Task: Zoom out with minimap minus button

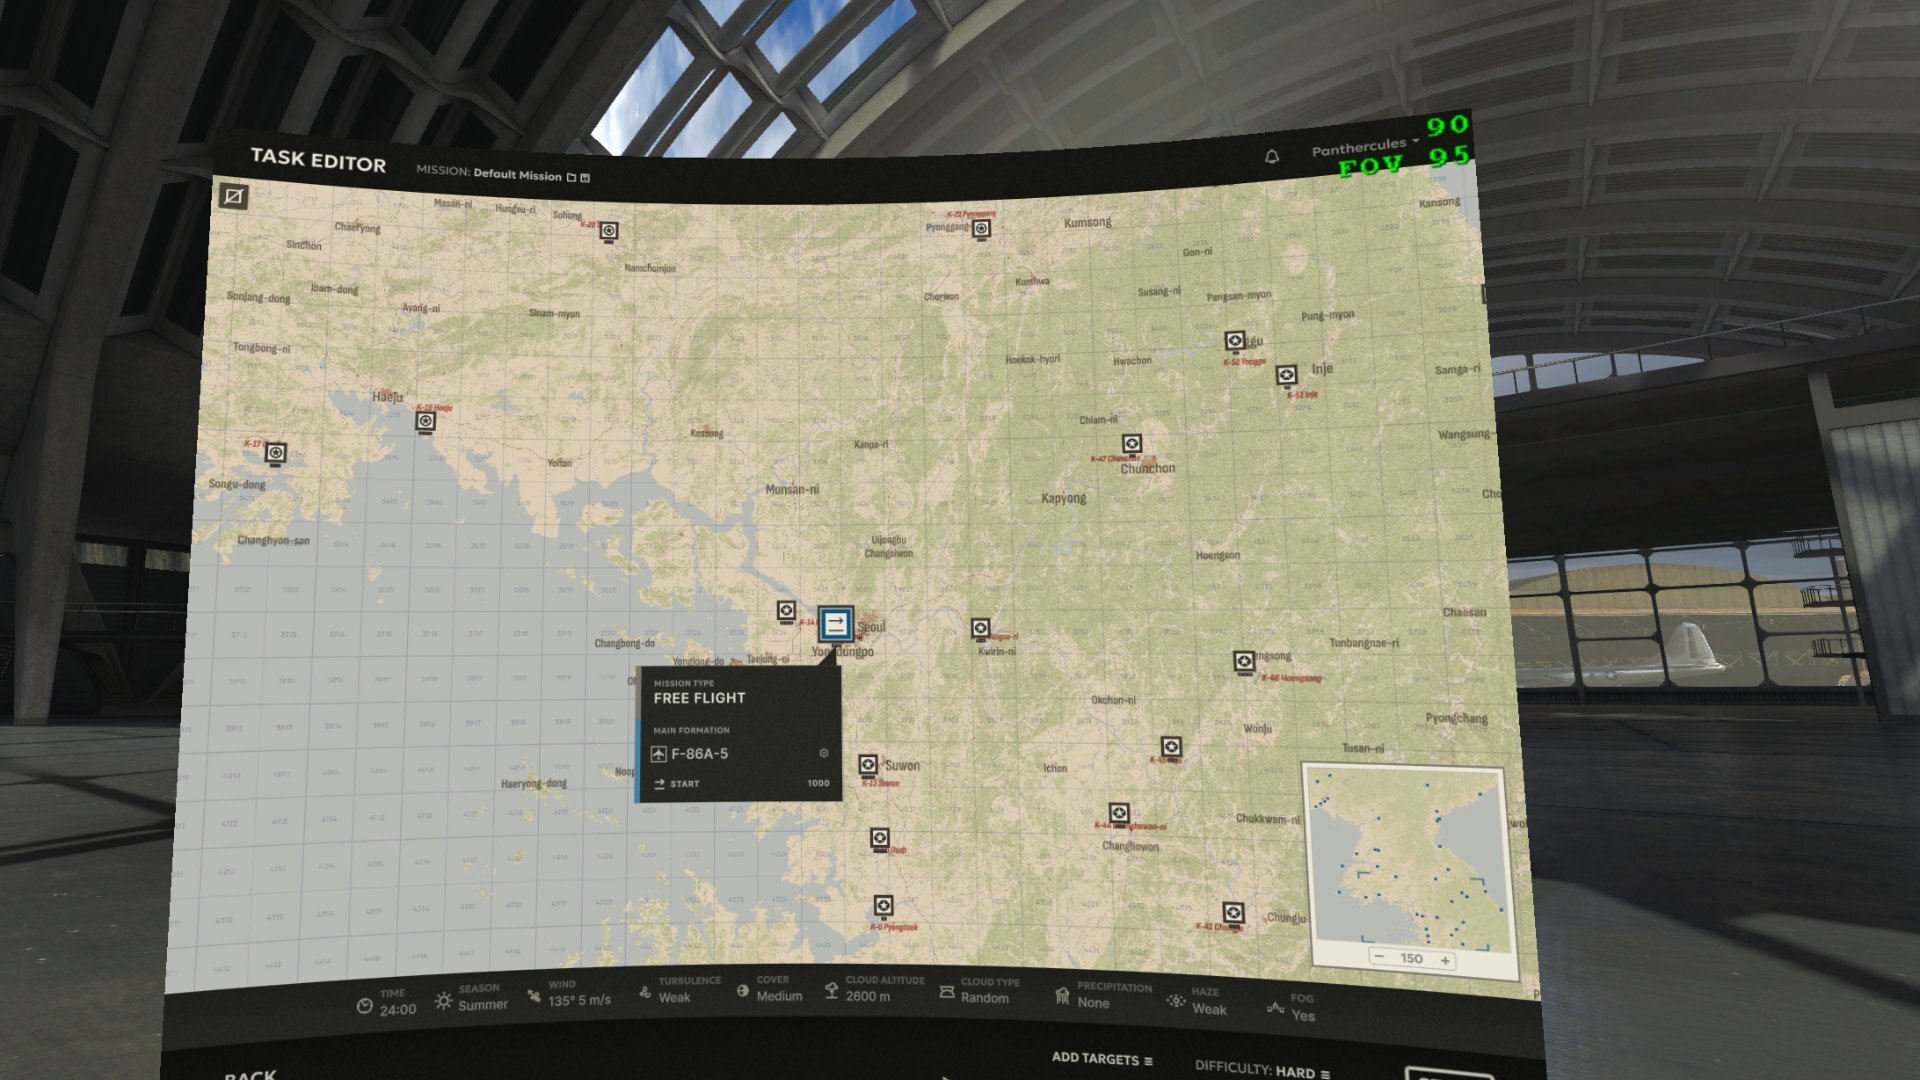Action: (1379, 957)
